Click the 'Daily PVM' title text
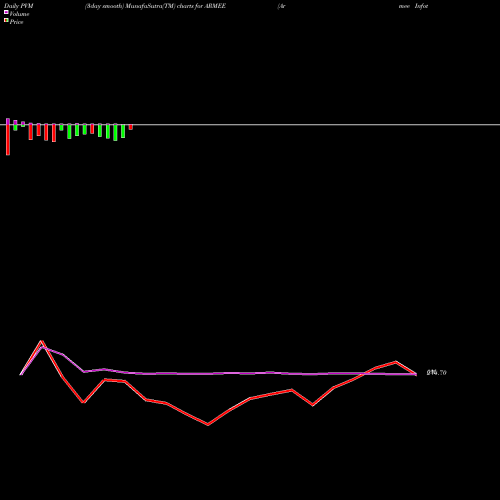Image resolution: width=500 pixels, height=500 pixels. pyautogui.click(x=19, y=6)
